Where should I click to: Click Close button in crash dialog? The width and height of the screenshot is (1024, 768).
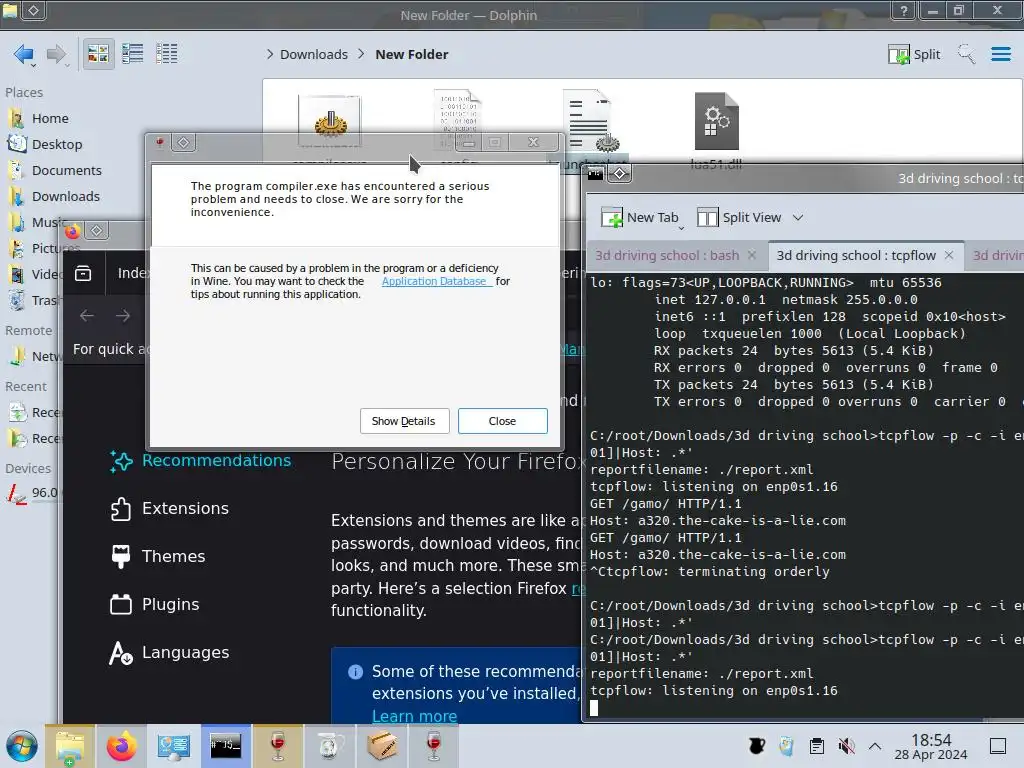tap(502, 421)
